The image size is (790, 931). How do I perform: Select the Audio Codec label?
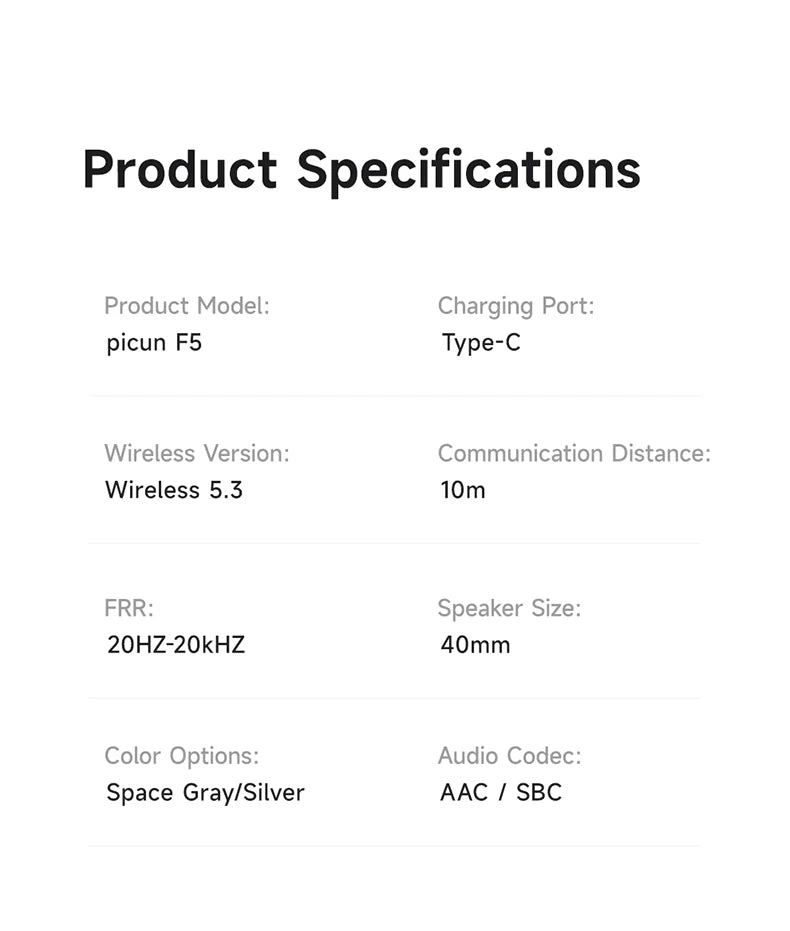point(509,756)
